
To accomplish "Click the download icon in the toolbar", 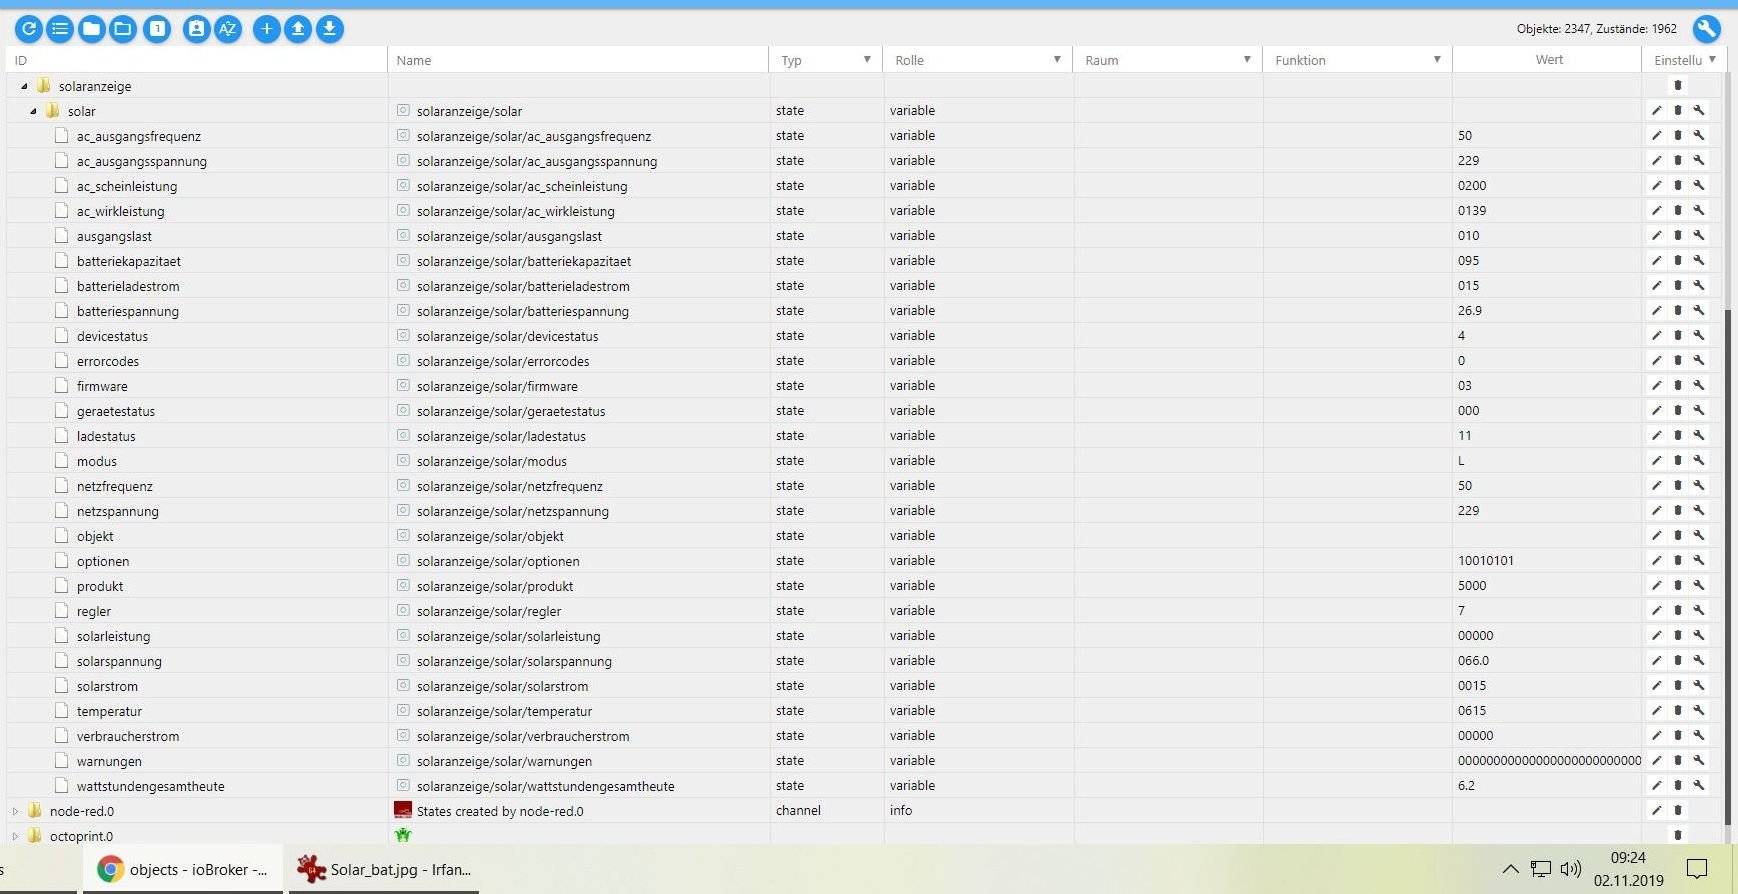I will pyautogui.click(x=330, y=29).
